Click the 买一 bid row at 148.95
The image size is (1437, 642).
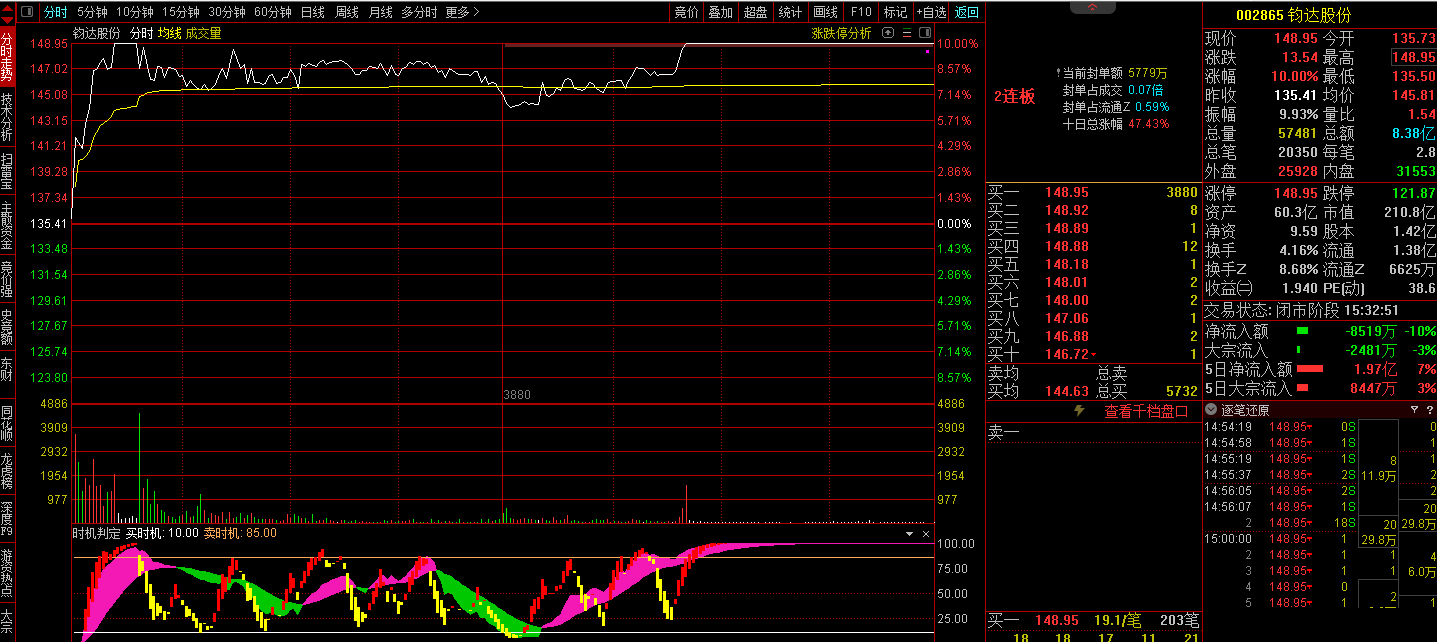click(1093, 192)
